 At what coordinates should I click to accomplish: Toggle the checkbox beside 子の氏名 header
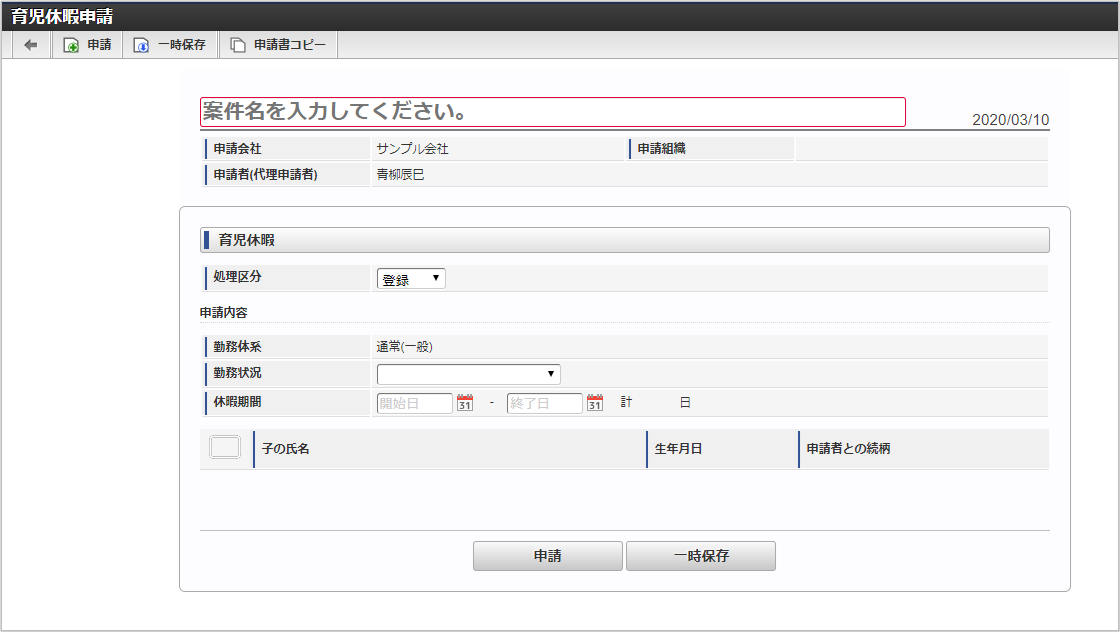point(225,448)
